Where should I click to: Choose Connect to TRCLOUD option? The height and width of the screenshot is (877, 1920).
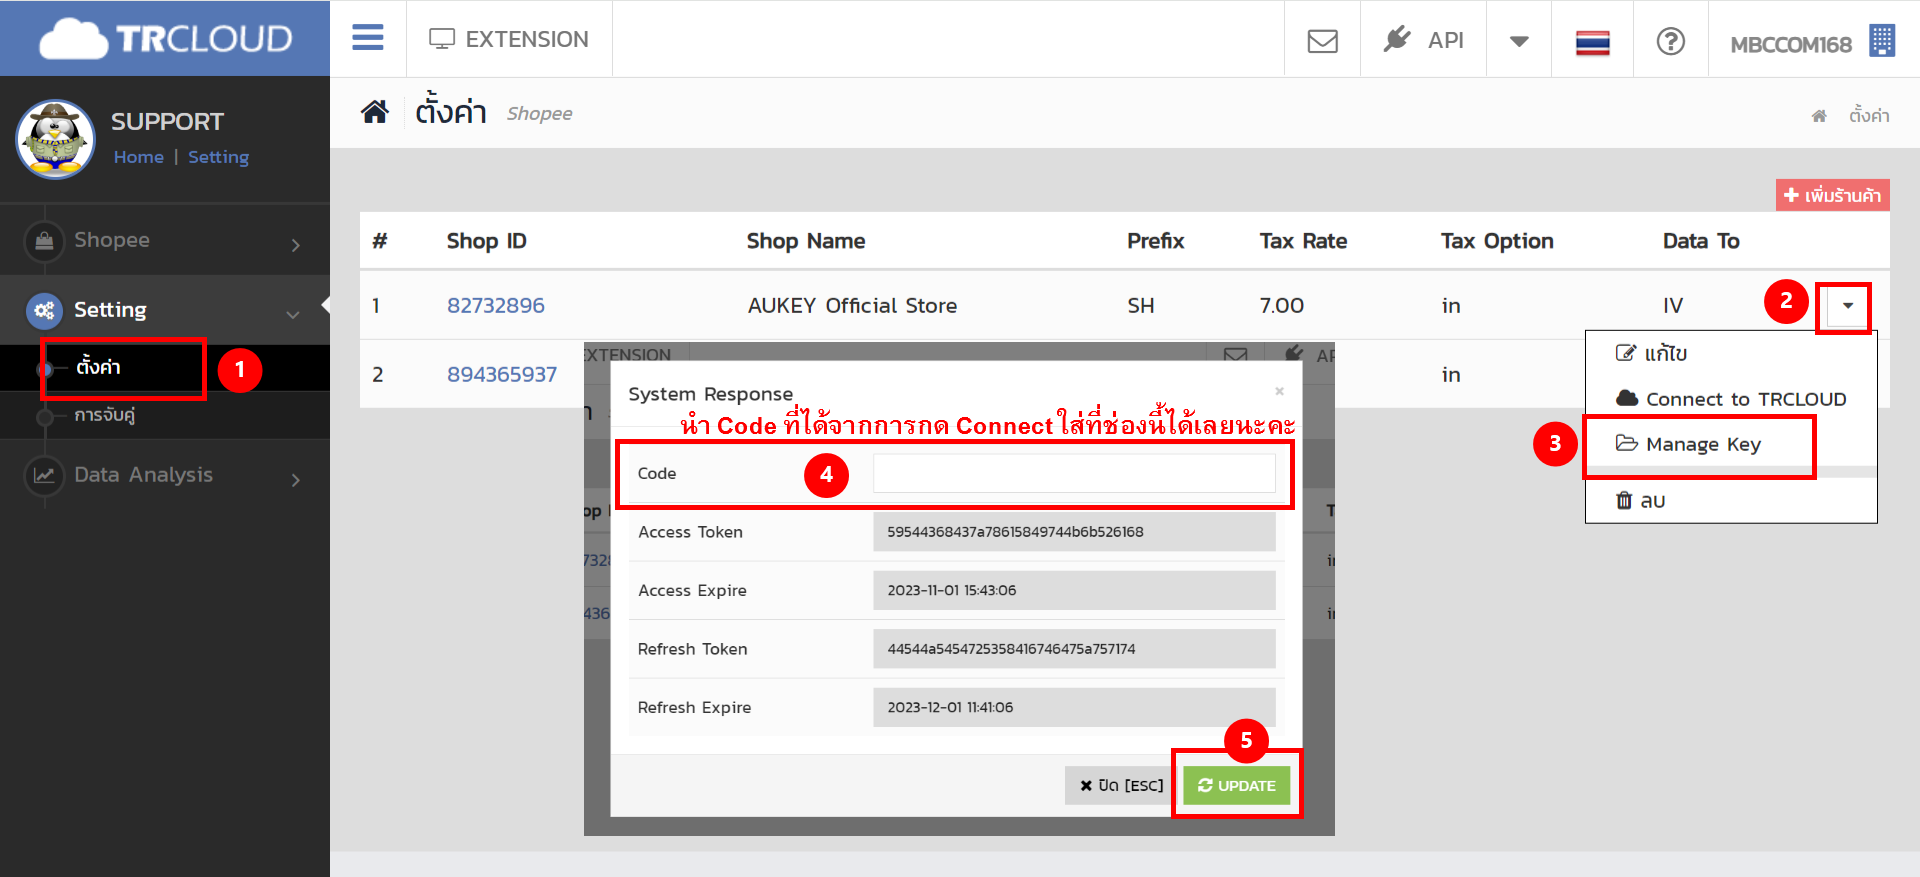coord(1731,399)
